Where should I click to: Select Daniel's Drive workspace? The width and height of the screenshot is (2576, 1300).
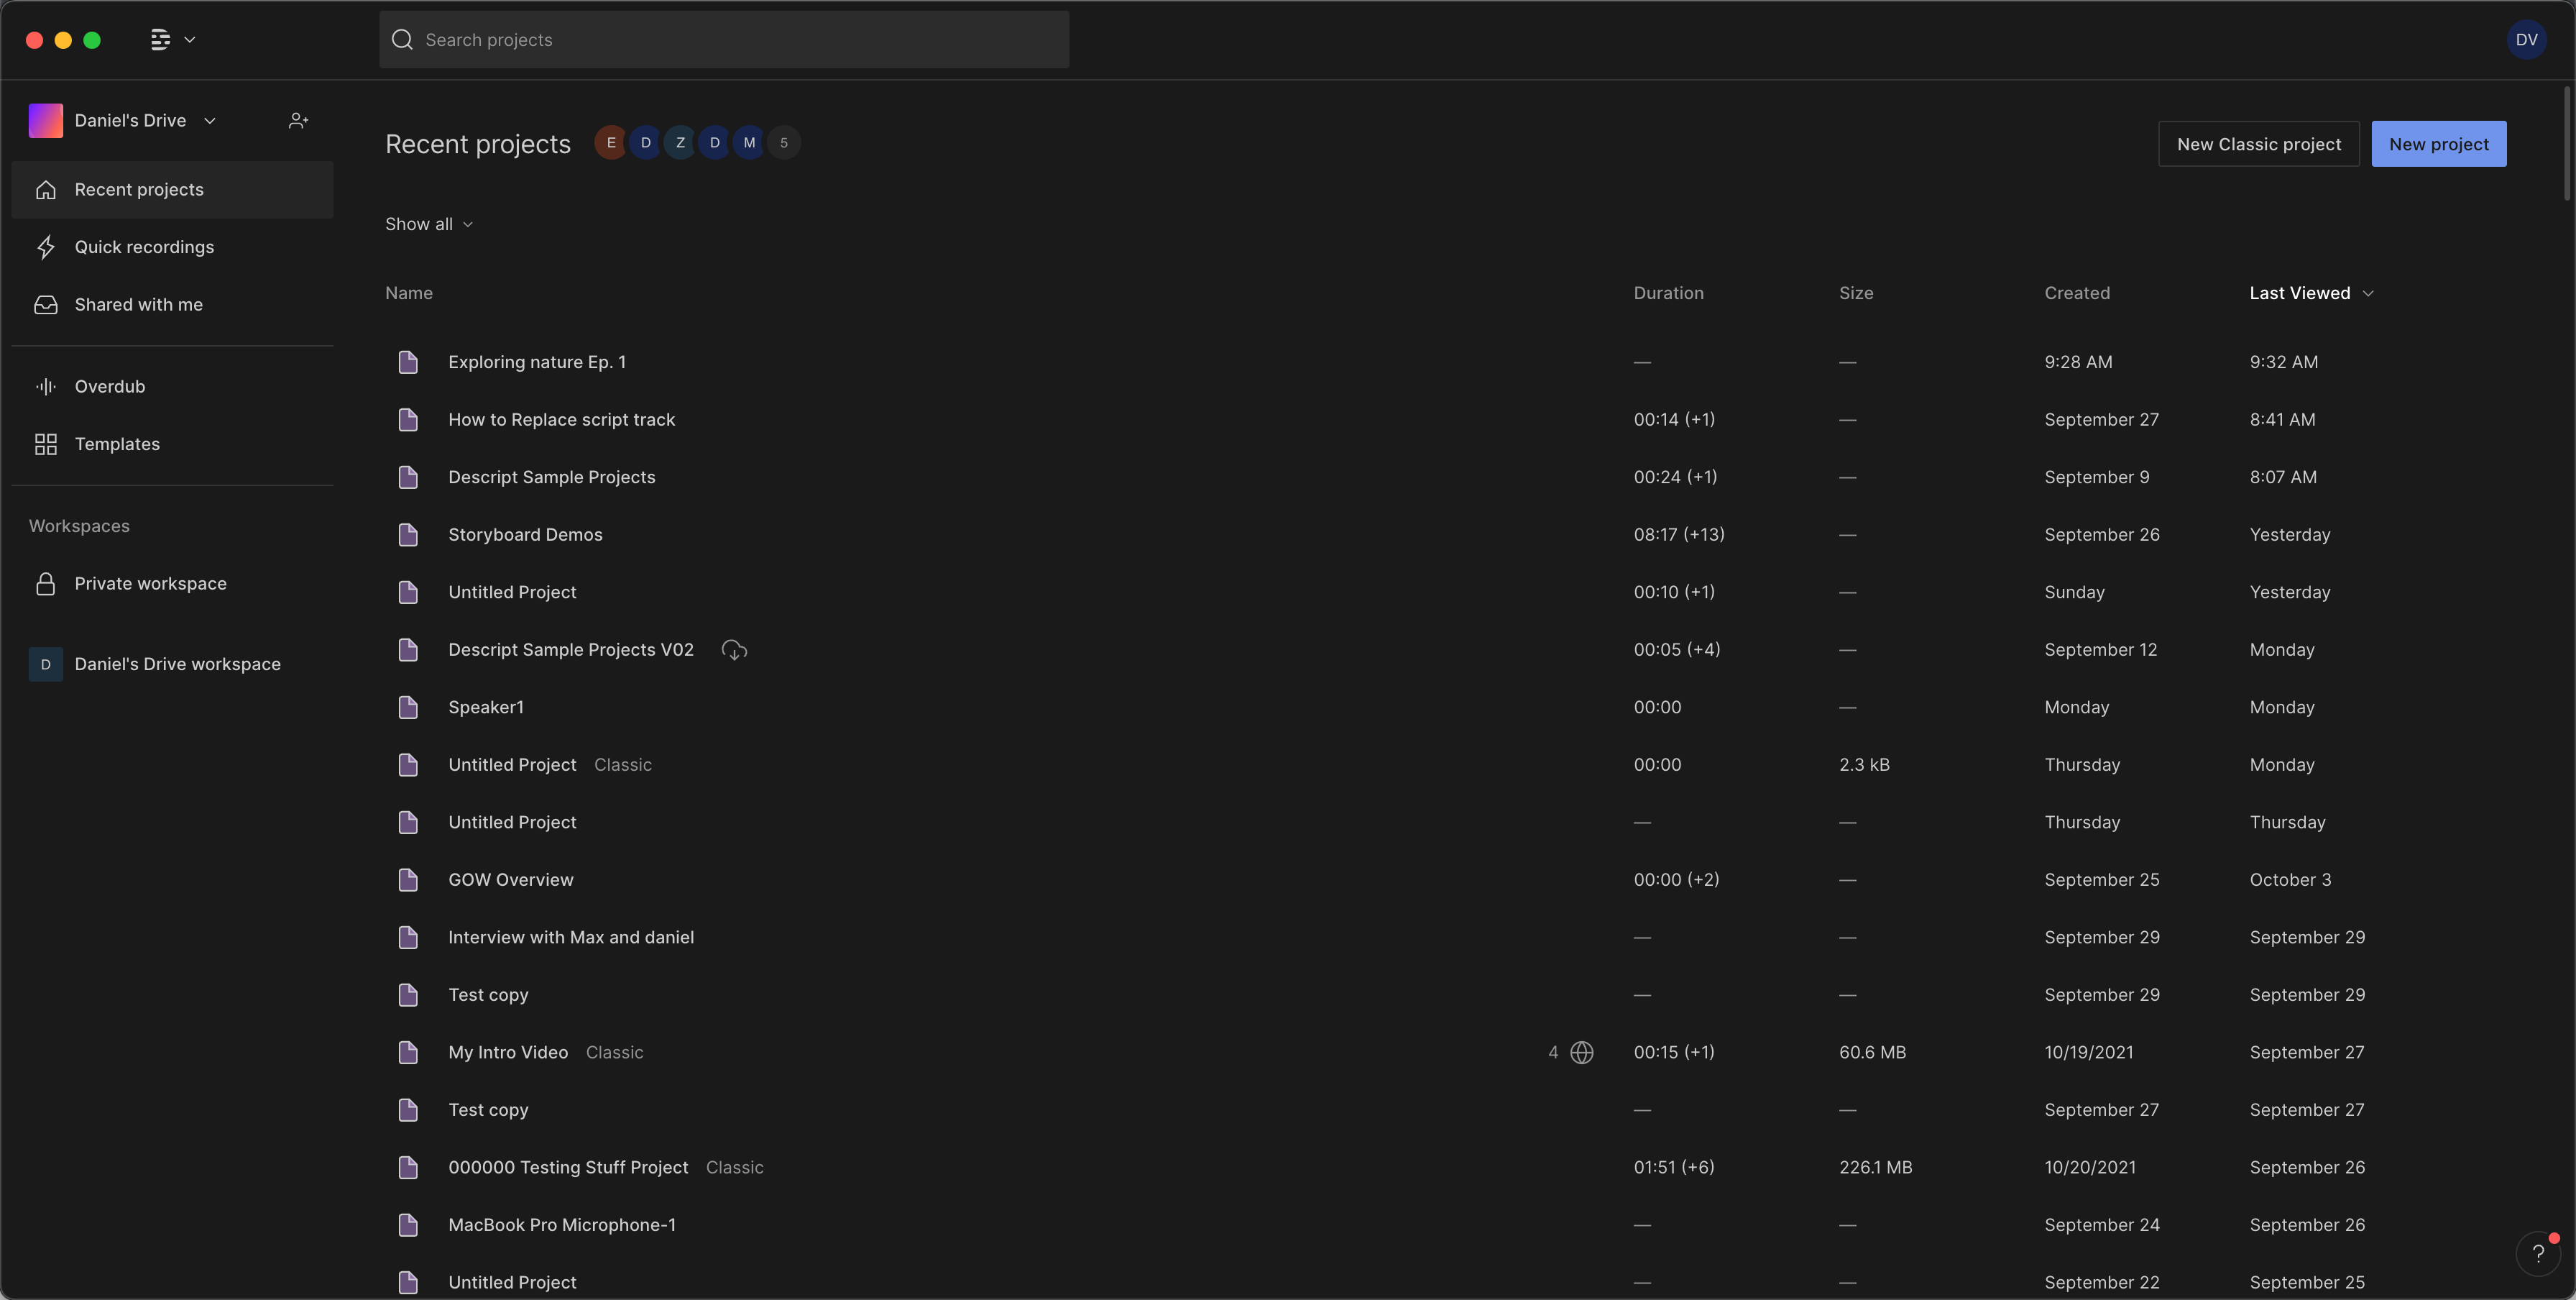172,665
